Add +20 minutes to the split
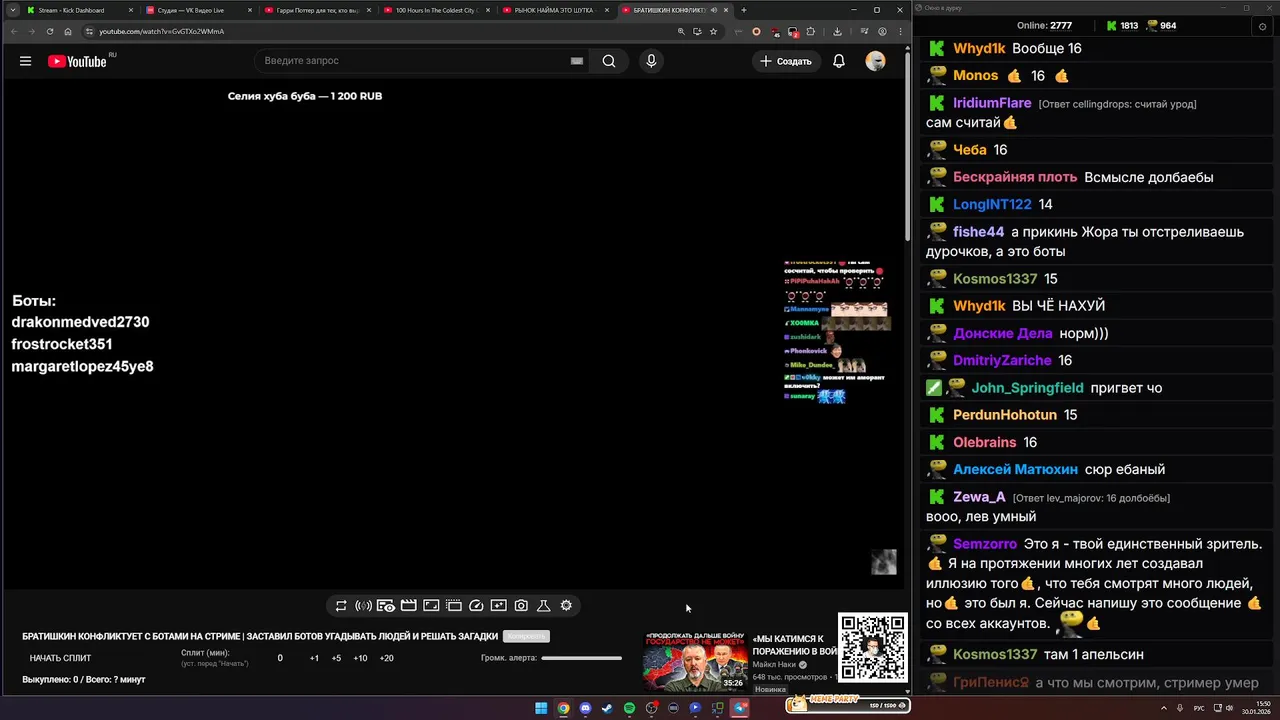The height and width of the screenshot is (720, 1280). (x=386, y=658)
